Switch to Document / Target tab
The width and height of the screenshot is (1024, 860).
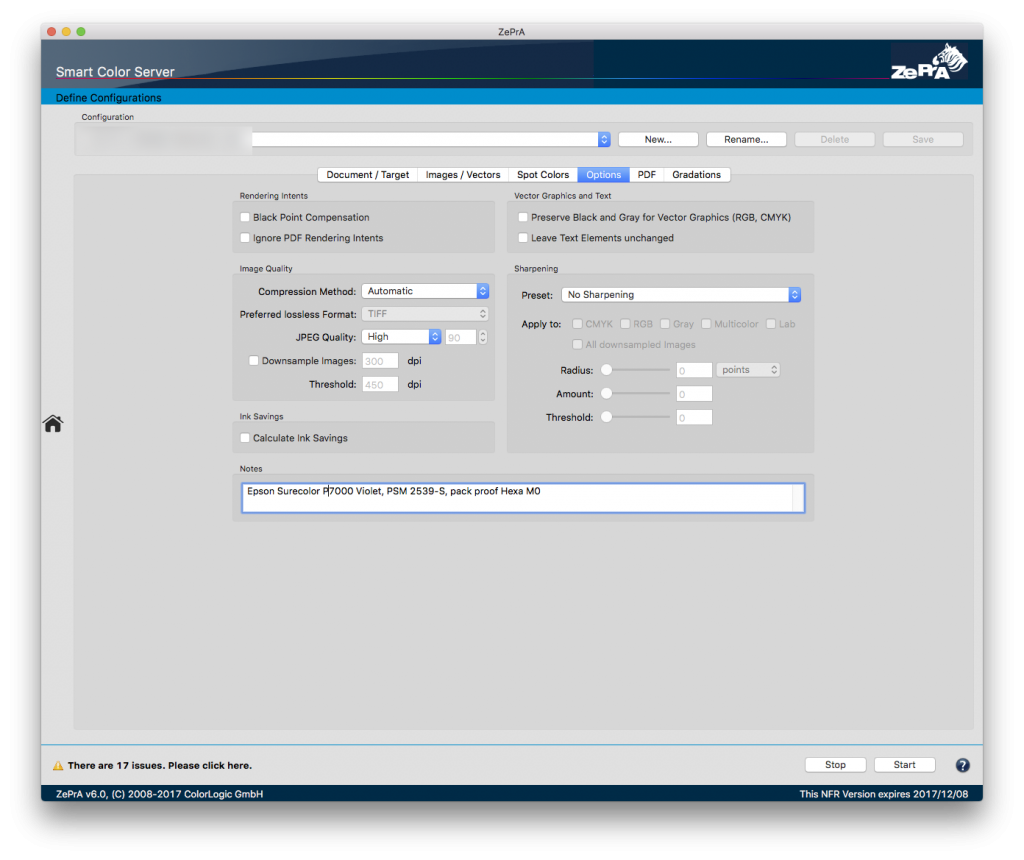(x=368, y=175)
